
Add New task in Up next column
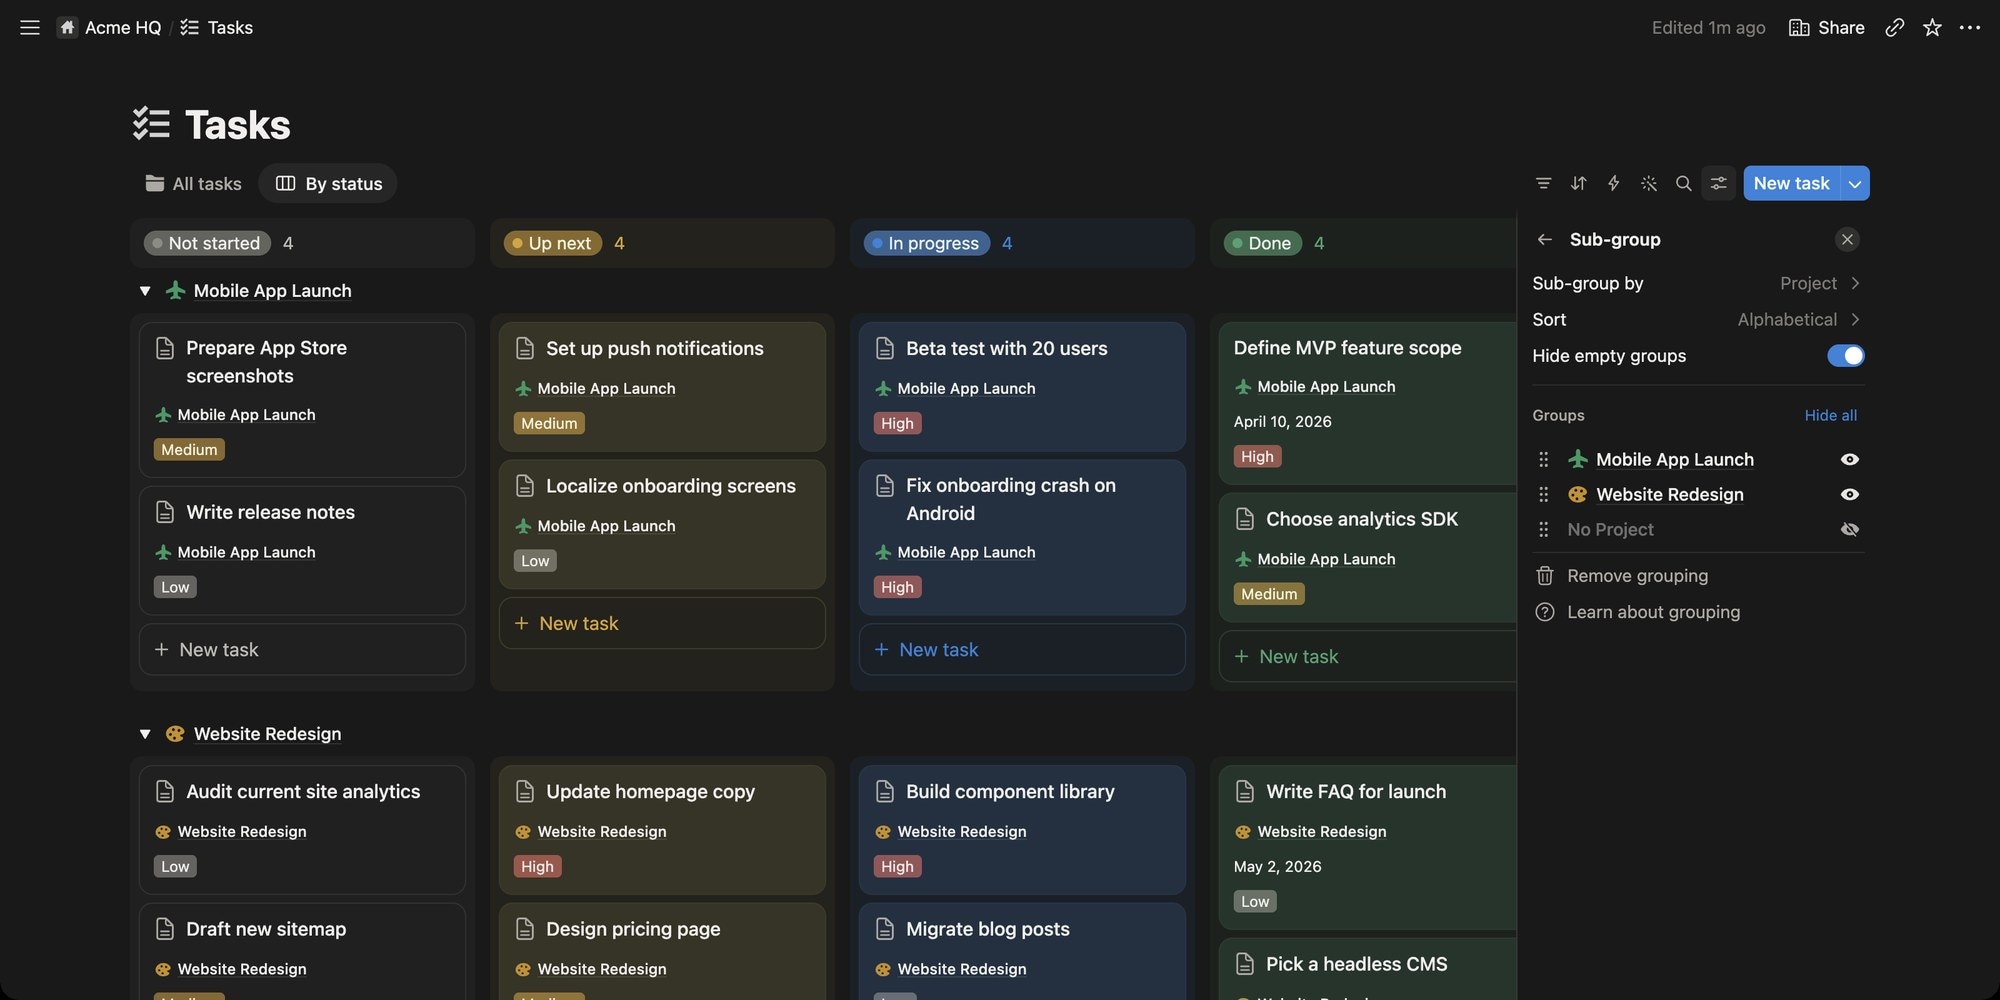662,623
